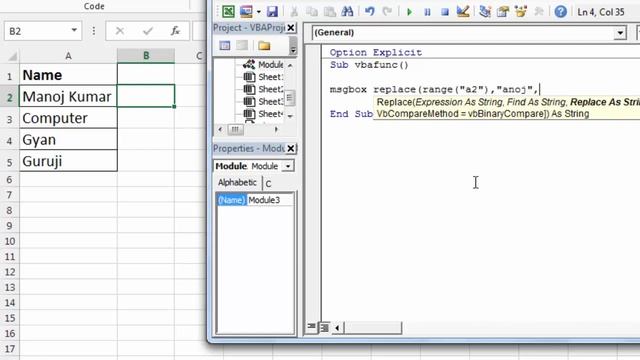The image size is (640, 360).
Task: Click the Cancel X in formula bar
Action: (x=120, y=31)
